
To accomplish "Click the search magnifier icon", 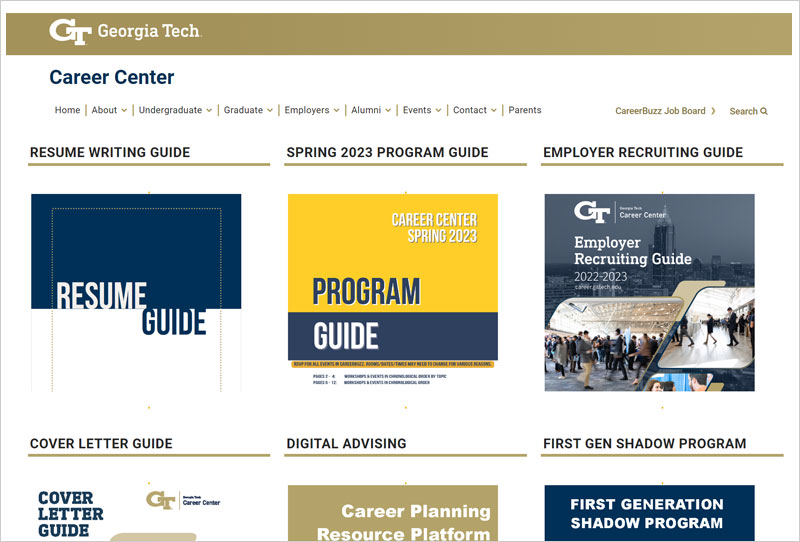I will point(764,111).
